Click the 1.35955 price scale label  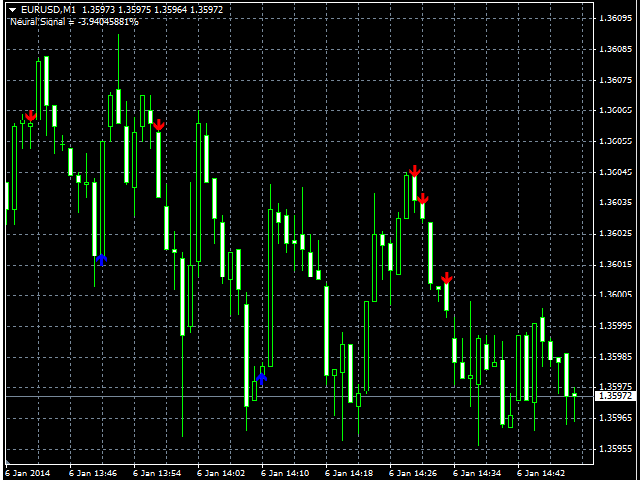(x=616, y=449)
